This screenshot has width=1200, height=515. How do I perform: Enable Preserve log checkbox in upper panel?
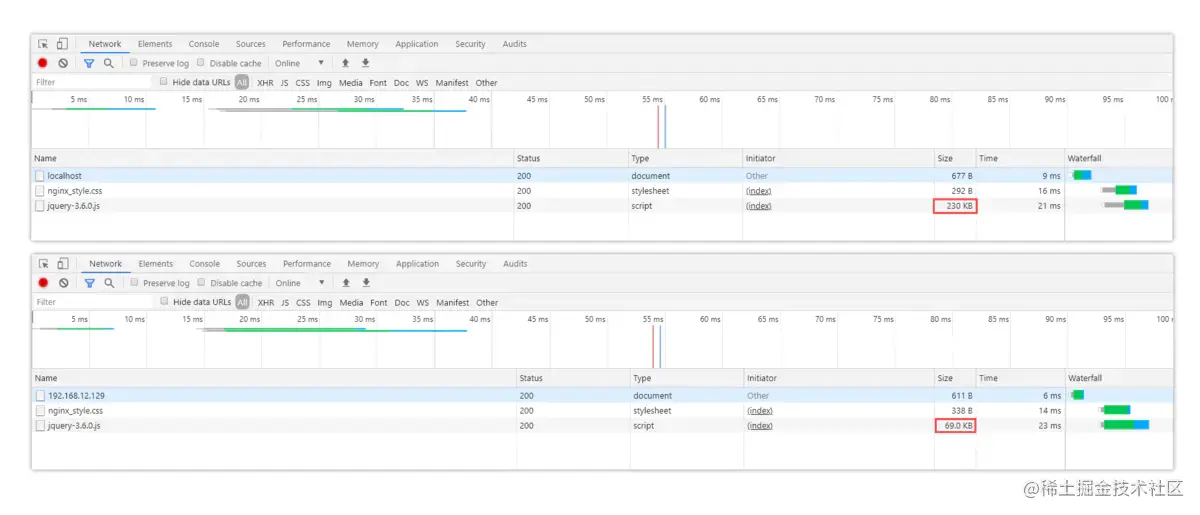click(x=134, y=62)
